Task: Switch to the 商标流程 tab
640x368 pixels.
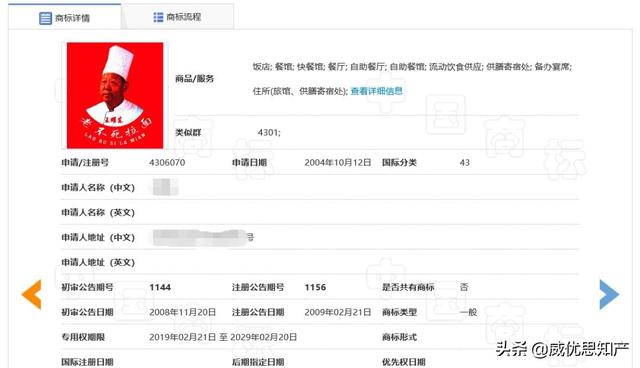Action: [178, 17]
